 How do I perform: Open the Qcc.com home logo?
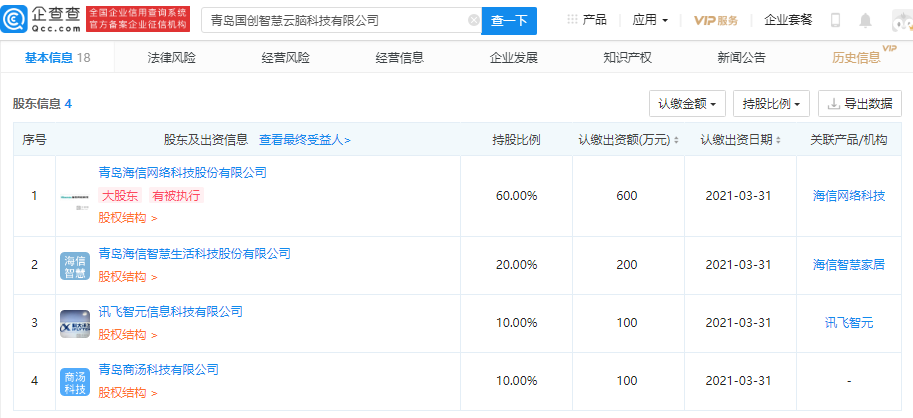pyautogui.click(x=41, y=20)
